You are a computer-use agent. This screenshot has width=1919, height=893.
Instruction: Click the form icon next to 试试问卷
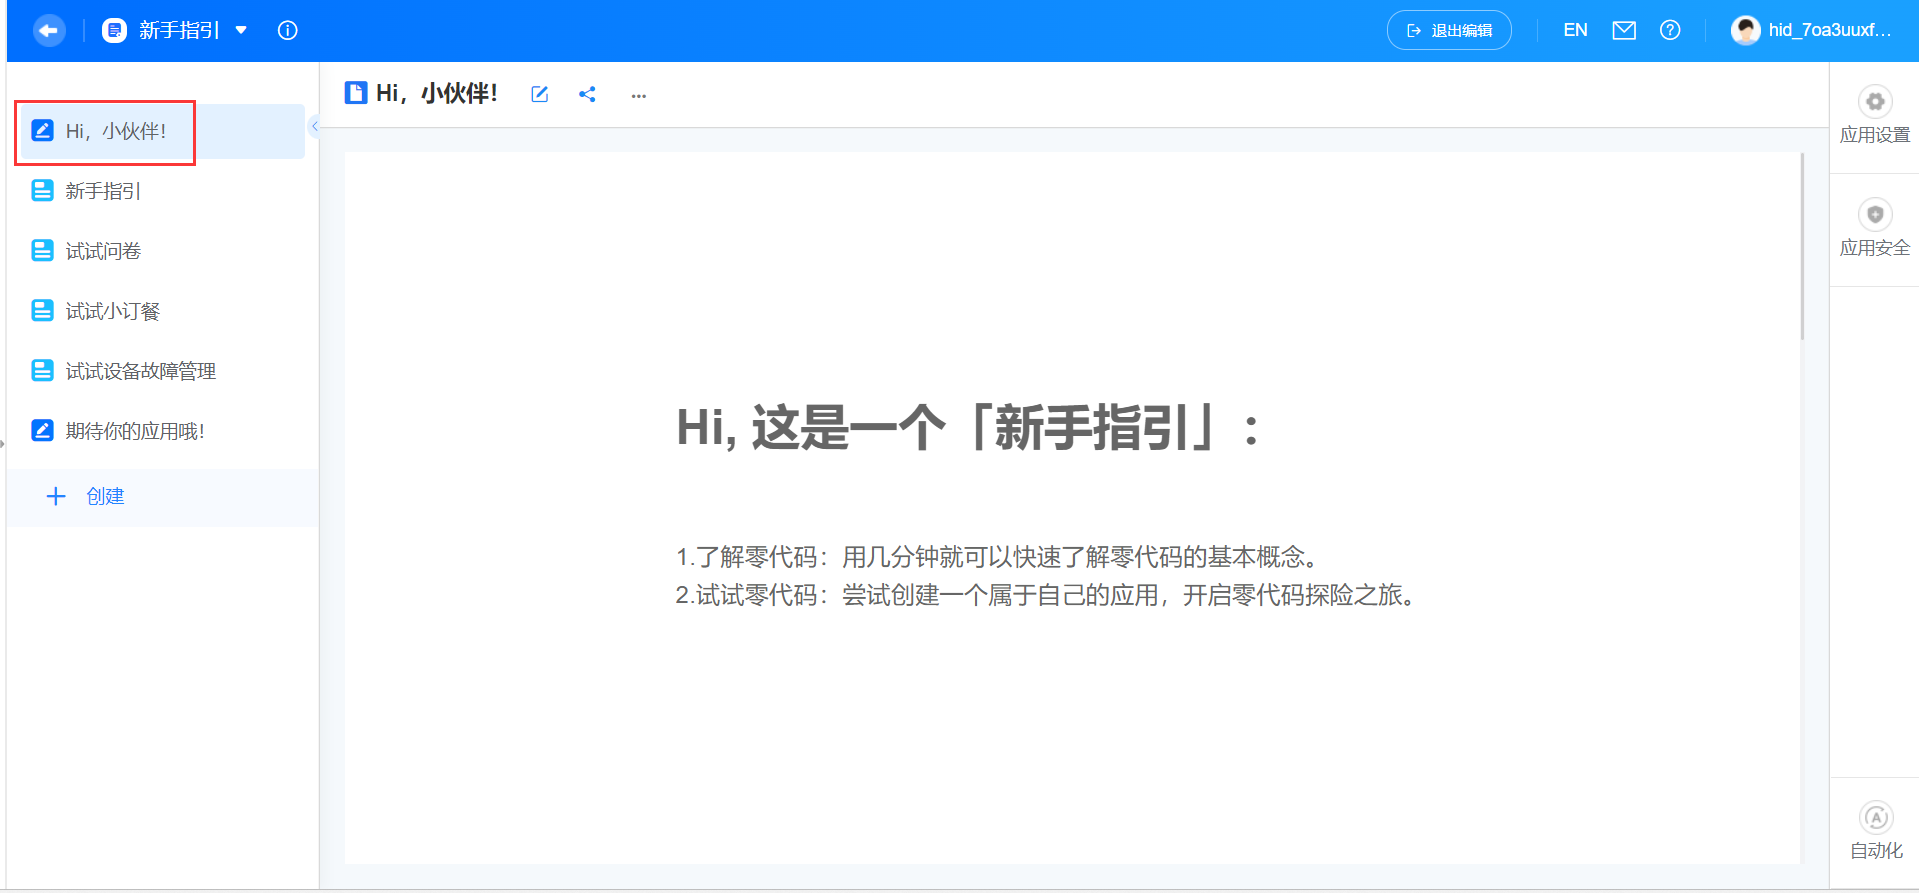[x=42, y=250]
